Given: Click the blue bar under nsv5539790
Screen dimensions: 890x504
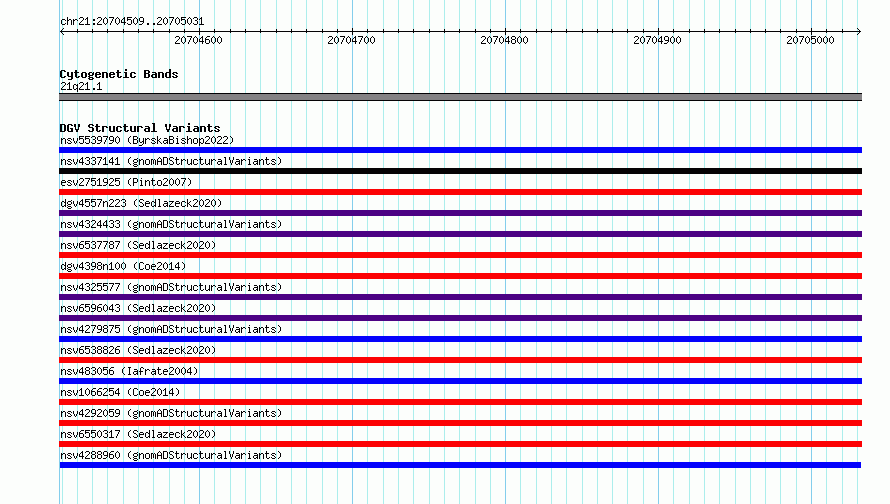Looking at the screenshot, I should tap(460, 150).
